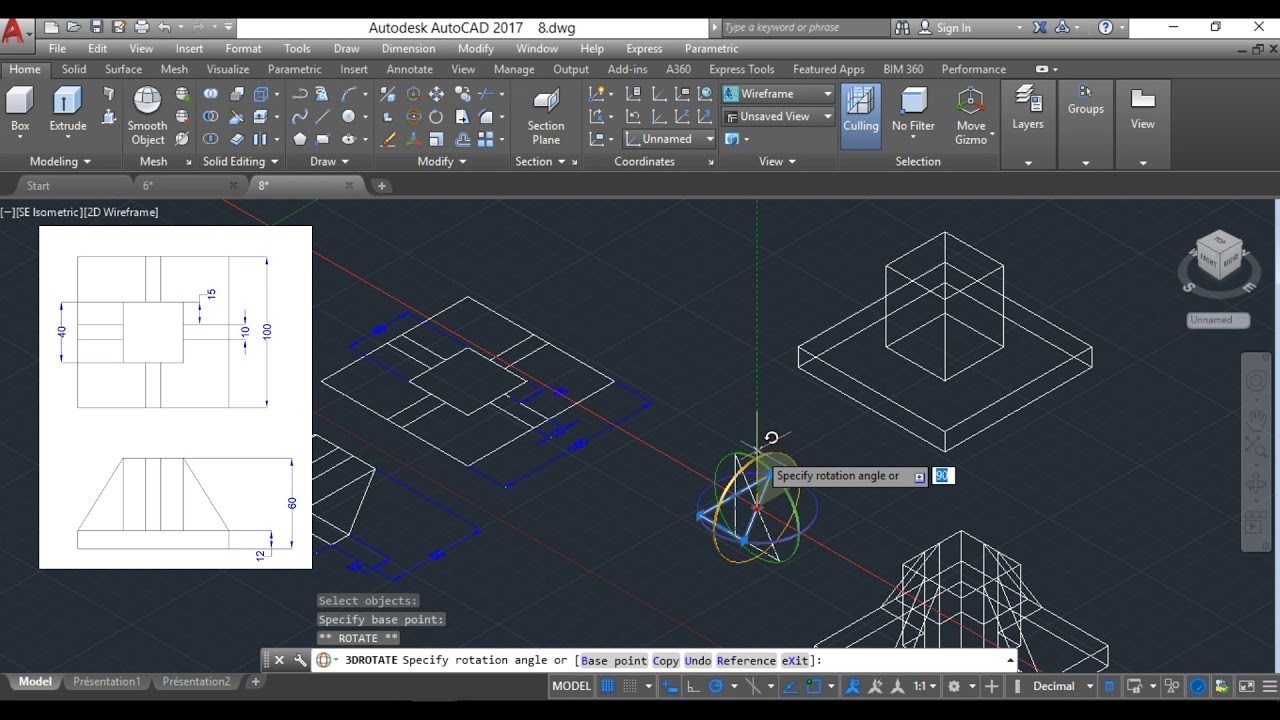Screen dimensions: 1280x720
Task: Toggle snap mode in status bar
Action: [631, 686]
